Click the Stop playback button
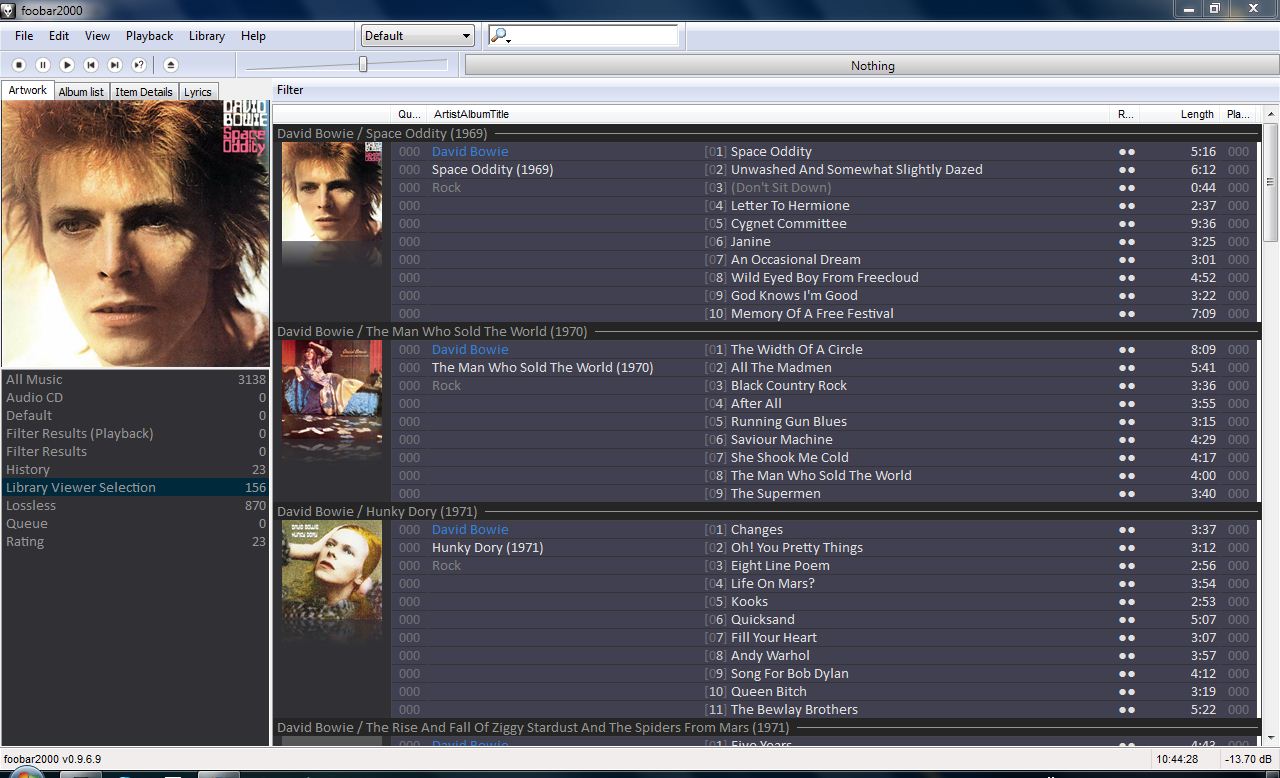Viewport: 1280px width, 778px height. [x=19, y=65]
